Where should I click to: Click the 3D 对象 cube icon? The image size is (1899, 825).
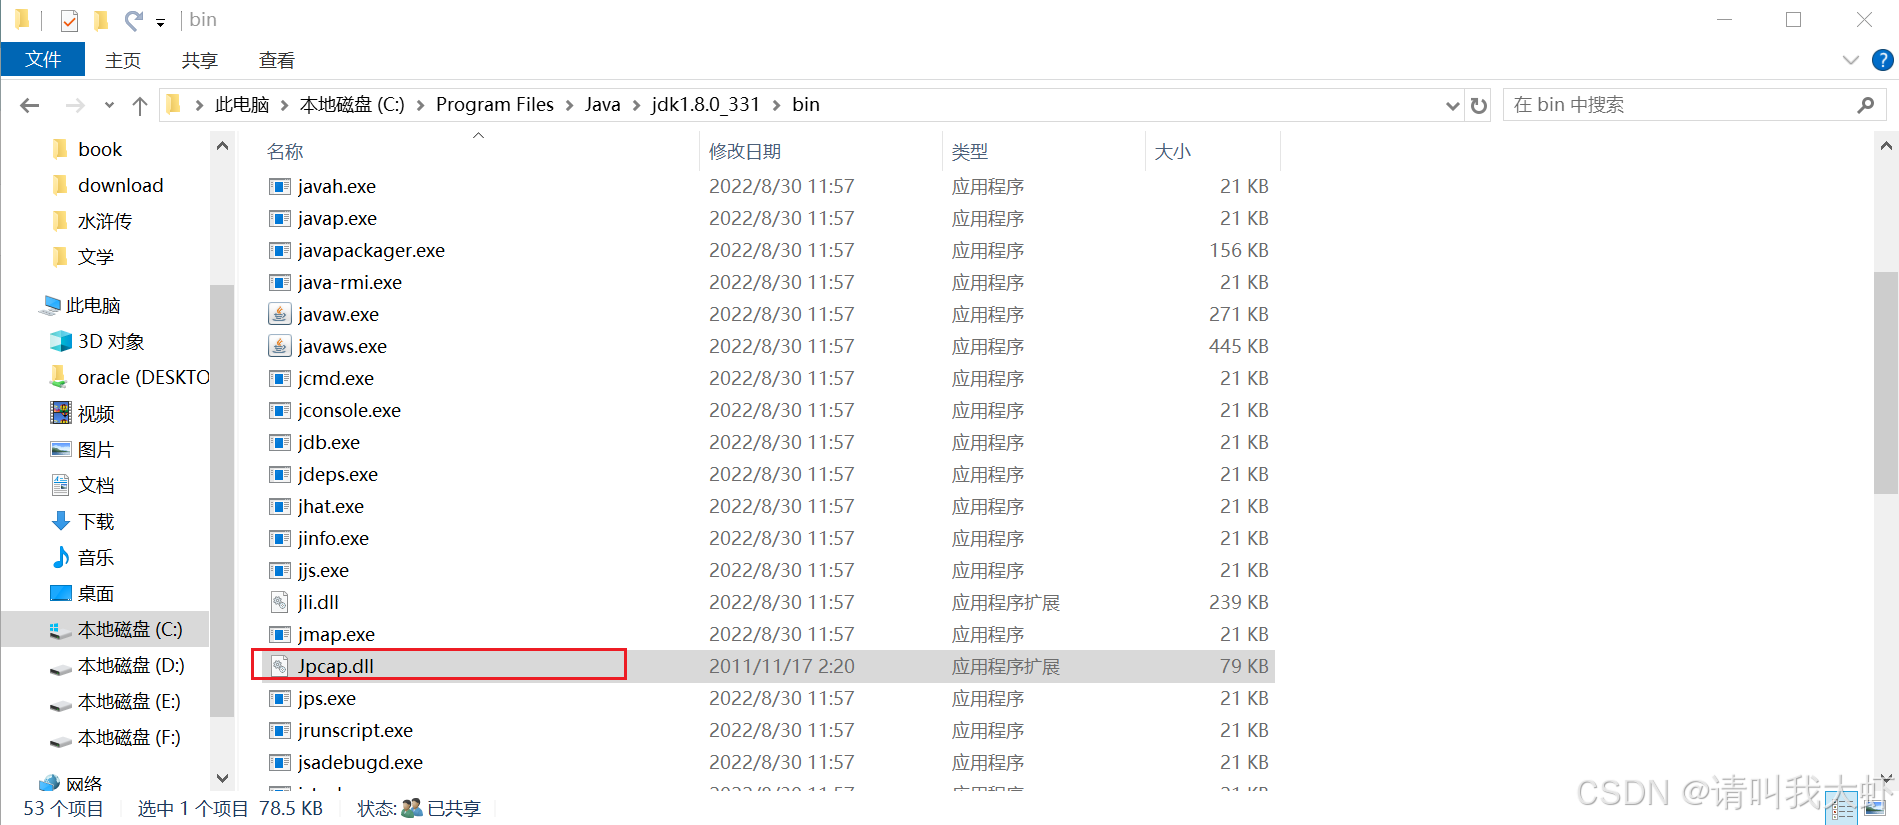[61, 342]
